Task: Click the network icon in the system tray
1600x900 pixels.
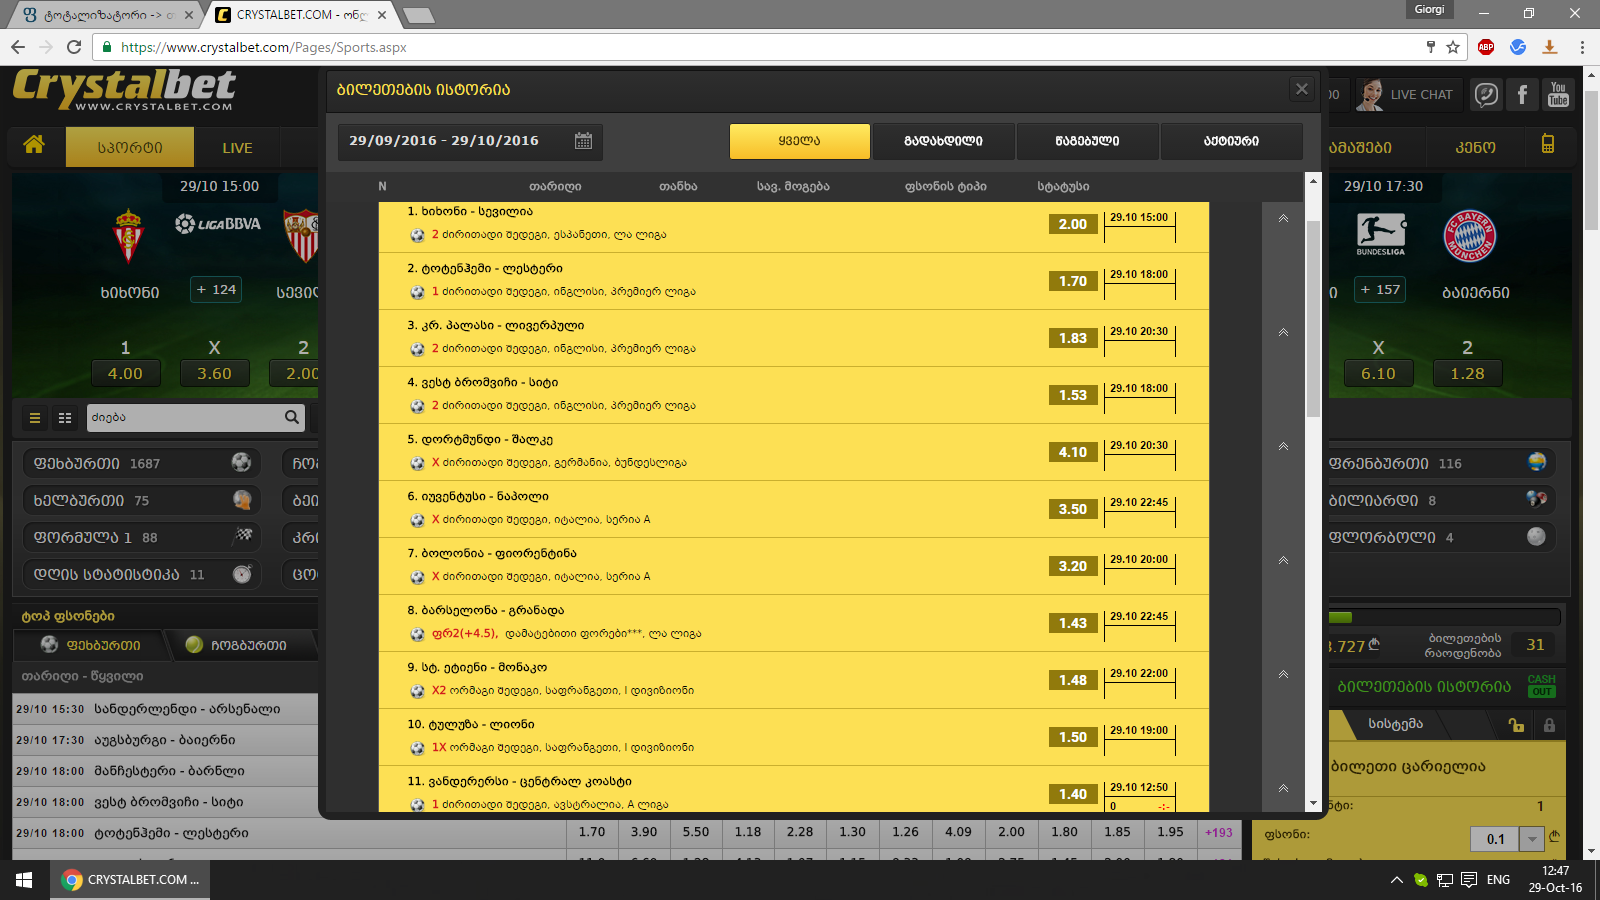Action: coord(1445,880)
